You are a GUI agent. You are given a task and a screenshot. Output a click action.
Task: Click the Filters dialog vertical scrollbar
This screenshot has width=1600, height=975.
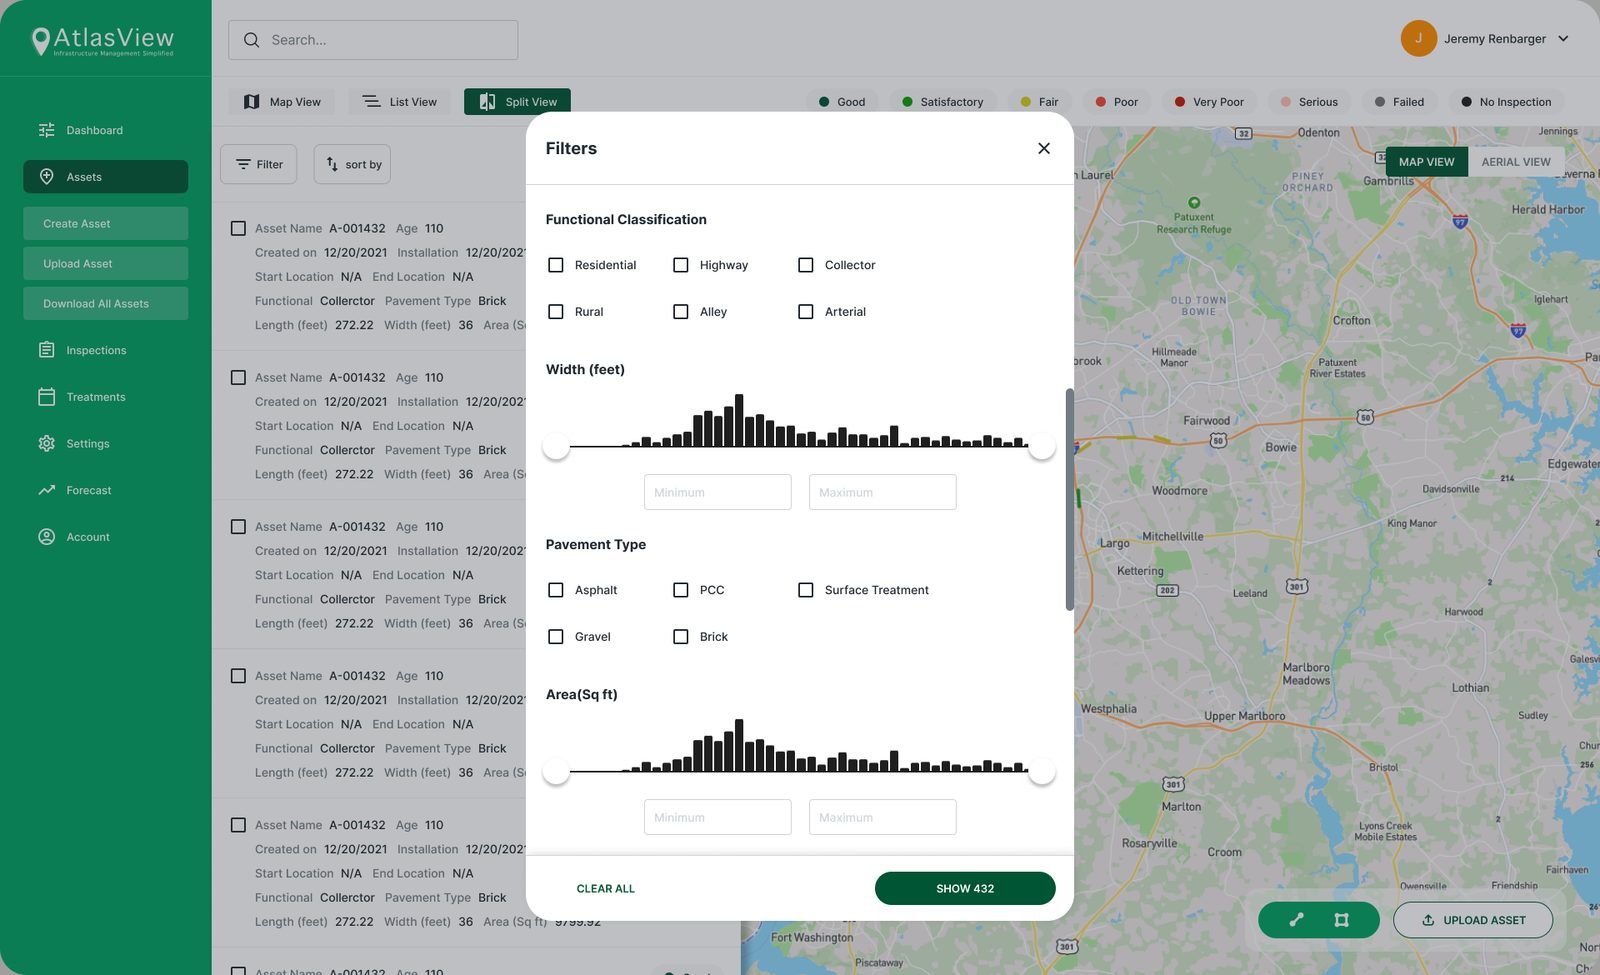[1069, 500]
